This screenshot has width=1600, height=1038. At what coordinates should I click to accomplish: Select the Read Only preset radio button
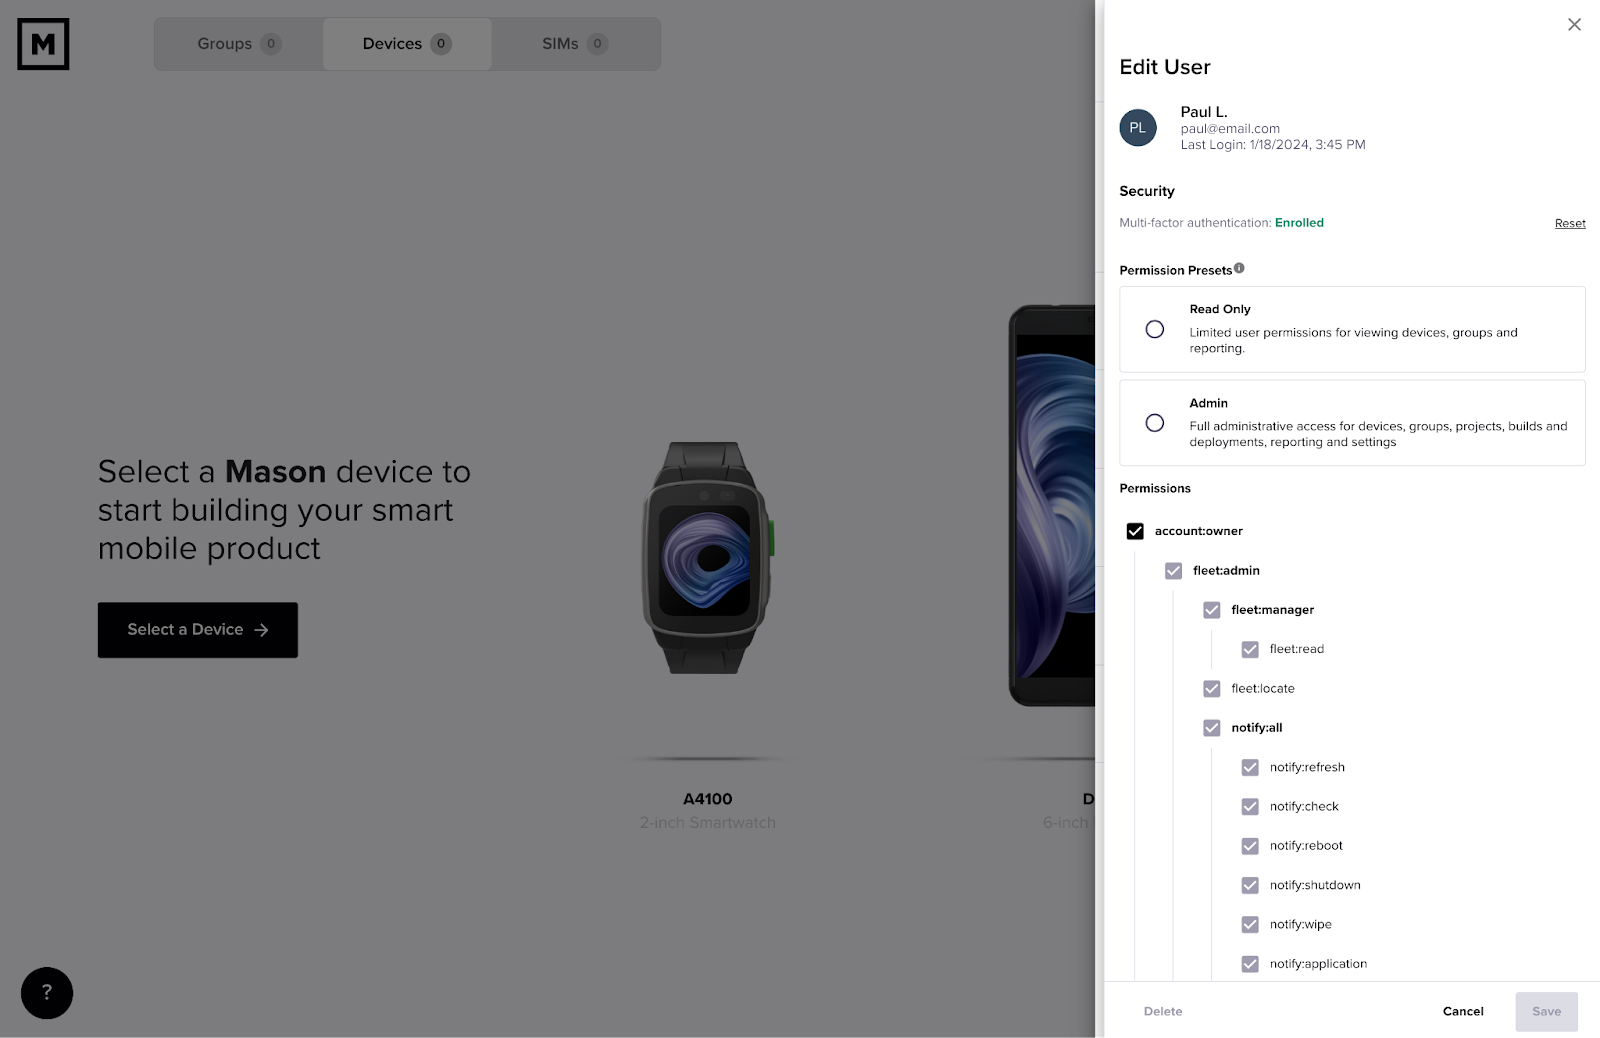(1155, 329)
